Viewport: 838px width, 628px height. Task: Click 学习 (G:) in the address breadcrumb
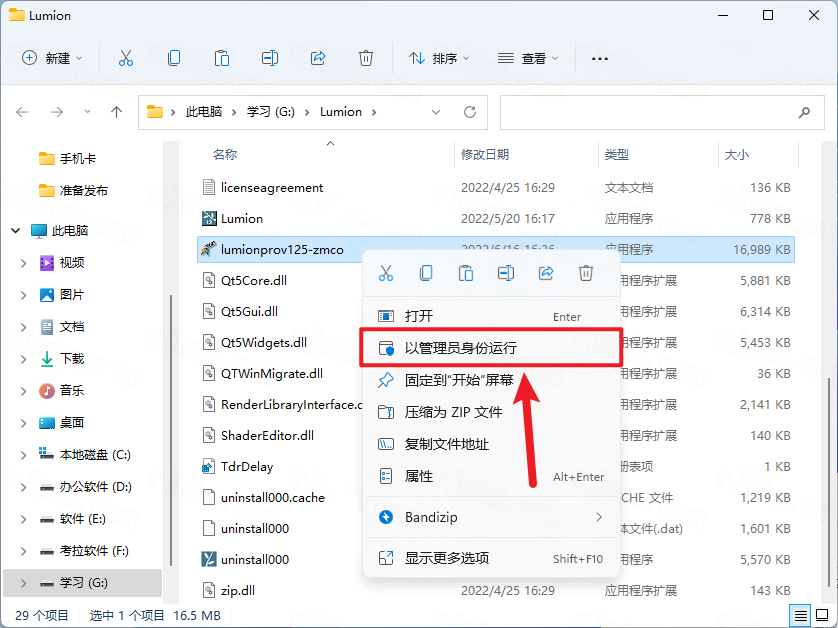click(270, 112)
